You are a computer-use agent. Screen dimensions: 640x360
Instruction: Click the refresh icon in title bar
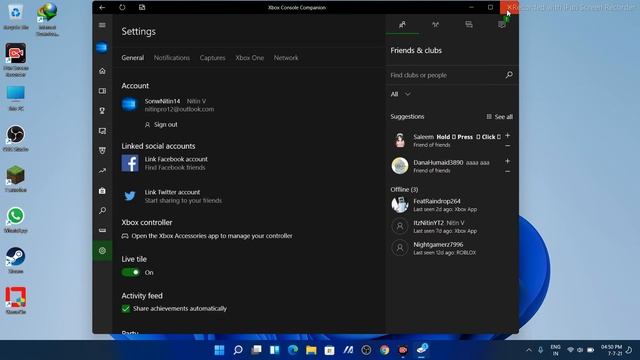[x=122, y=7]
